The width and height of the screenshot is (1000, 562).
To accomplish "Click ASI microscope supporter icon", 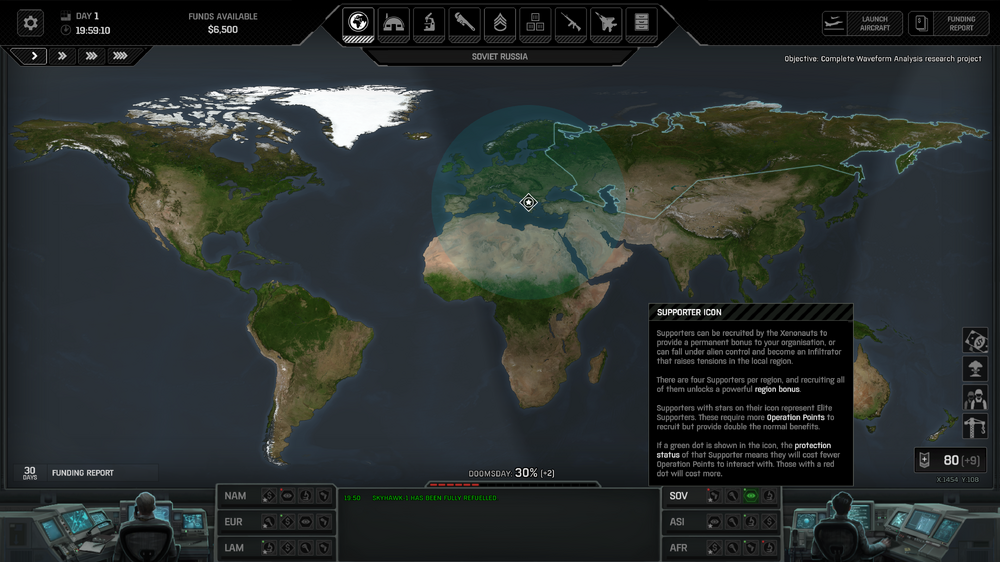I will pyautogui.click(x=751, y=522).
